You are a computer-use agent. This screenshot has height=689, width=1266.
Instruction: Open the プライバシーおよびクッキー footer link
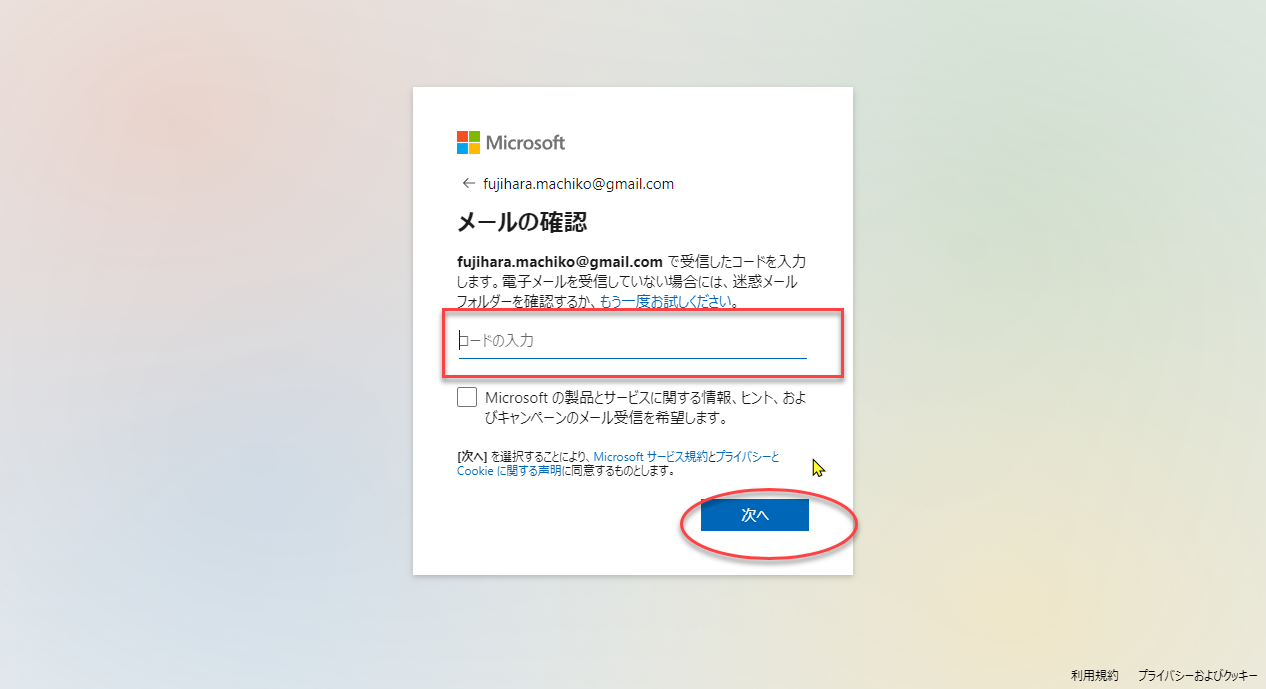pos(1197,676)
